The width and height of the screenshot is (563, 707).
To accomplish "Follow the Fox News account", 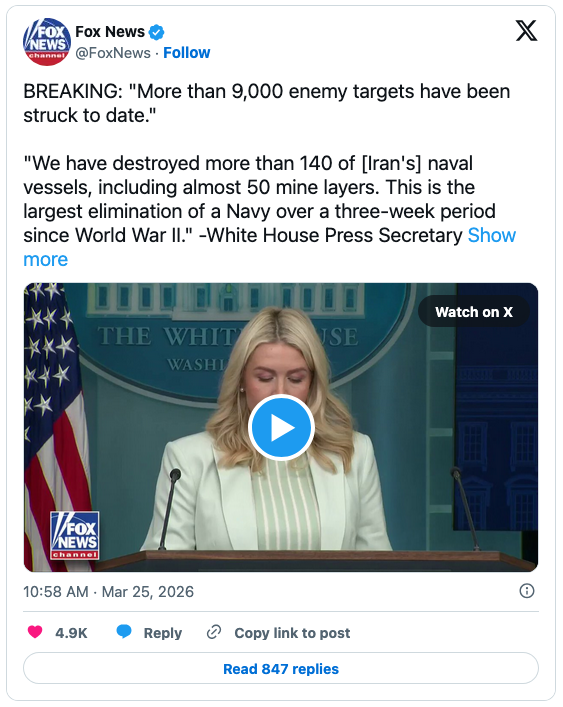I will (x=187, y=53).
